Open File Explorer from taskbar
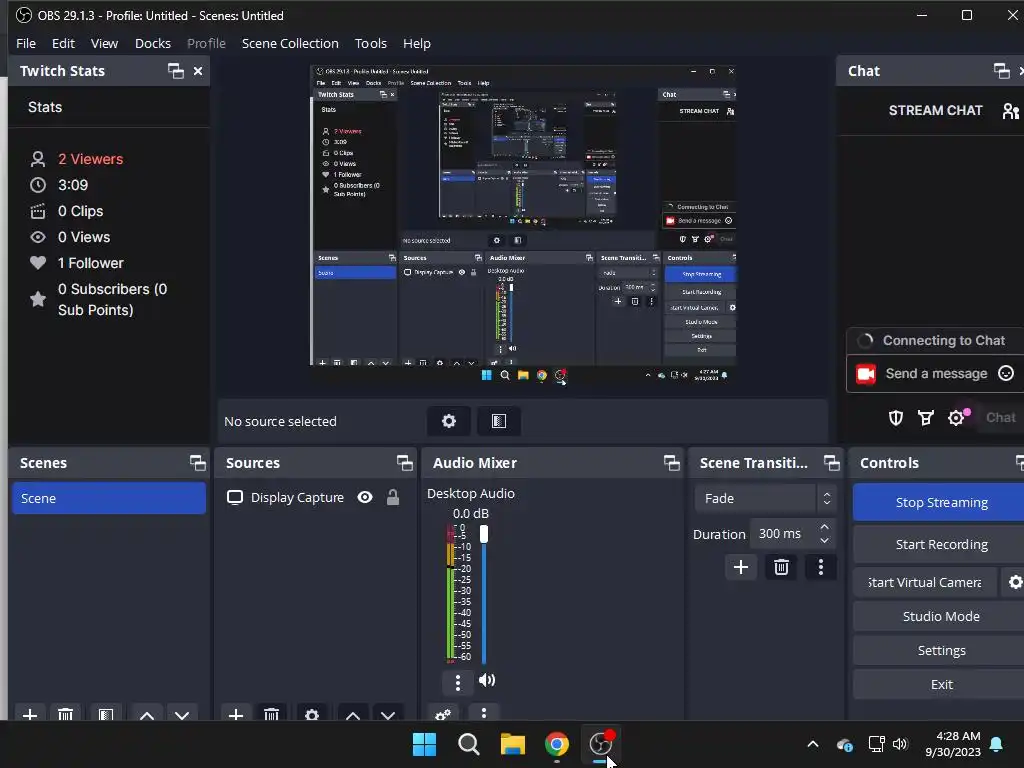The height and width of the screenshot is (768, 1024). point(513,744)
